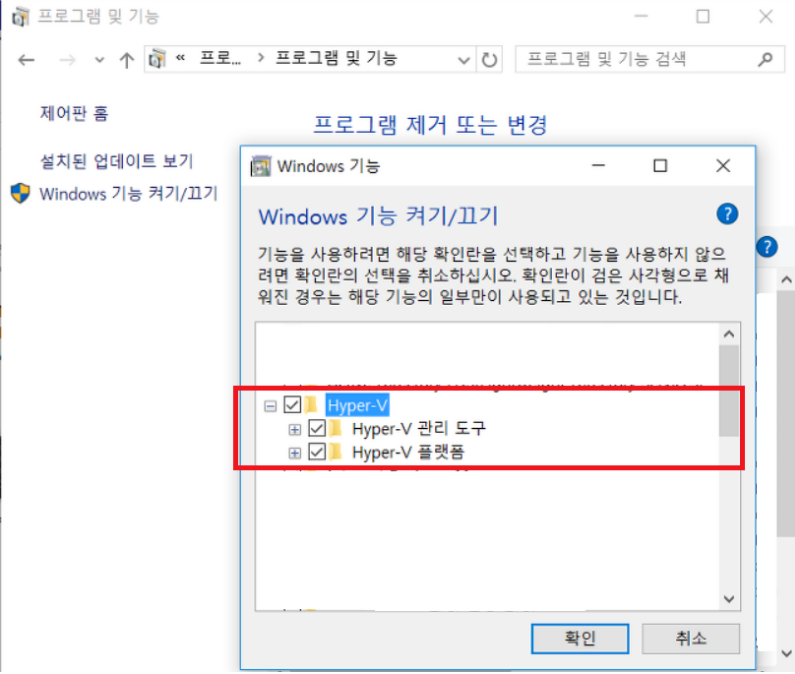Expand the Hyper-V 플랫폼 node
Screen dimensions: 795x674
[x=295, y=452]
